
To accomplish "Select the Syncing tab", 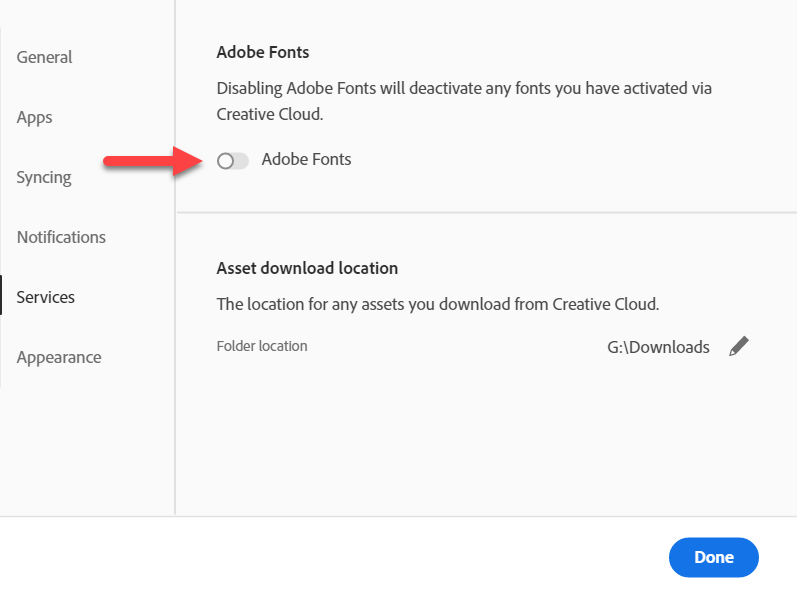I will click(44, 177).
